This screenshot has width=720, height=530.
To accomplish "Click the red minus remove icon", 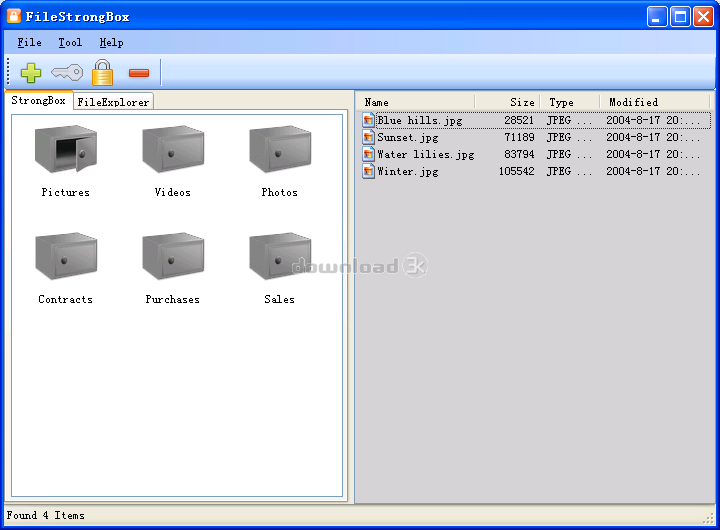I will click(139, 73).
